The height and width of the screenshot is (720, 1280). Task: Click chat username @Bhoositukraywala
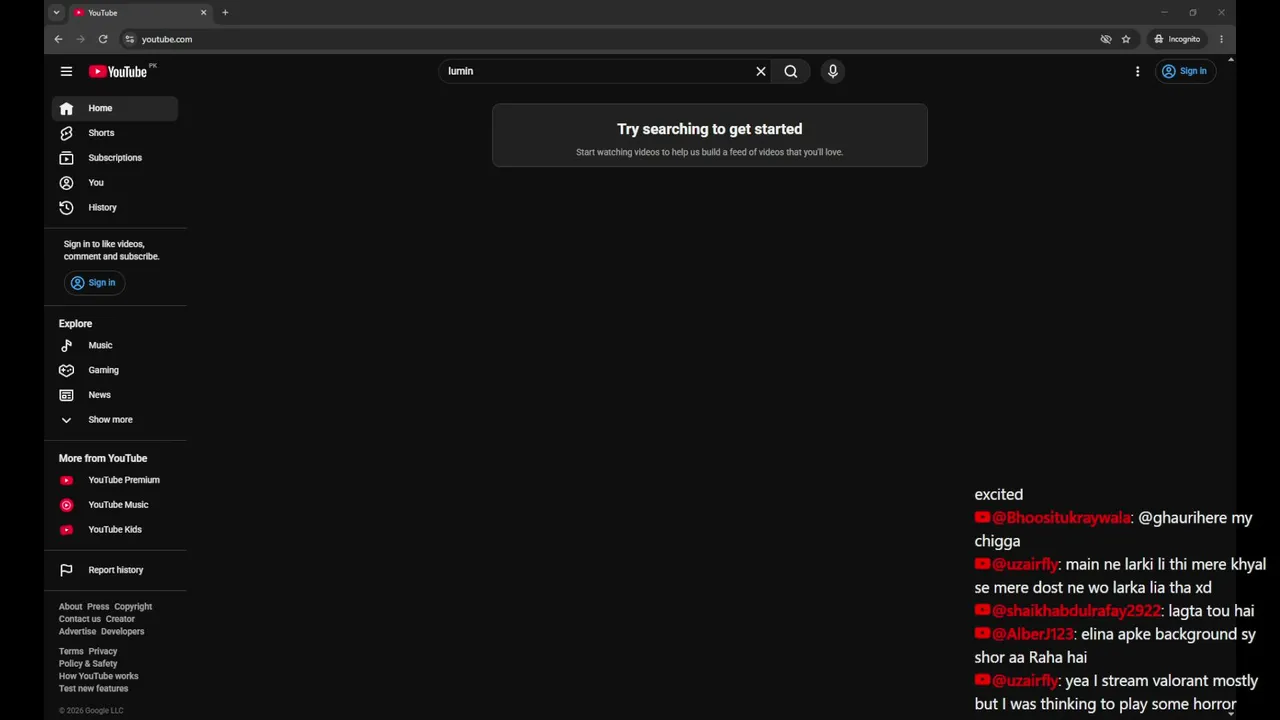coord(1061,518)
